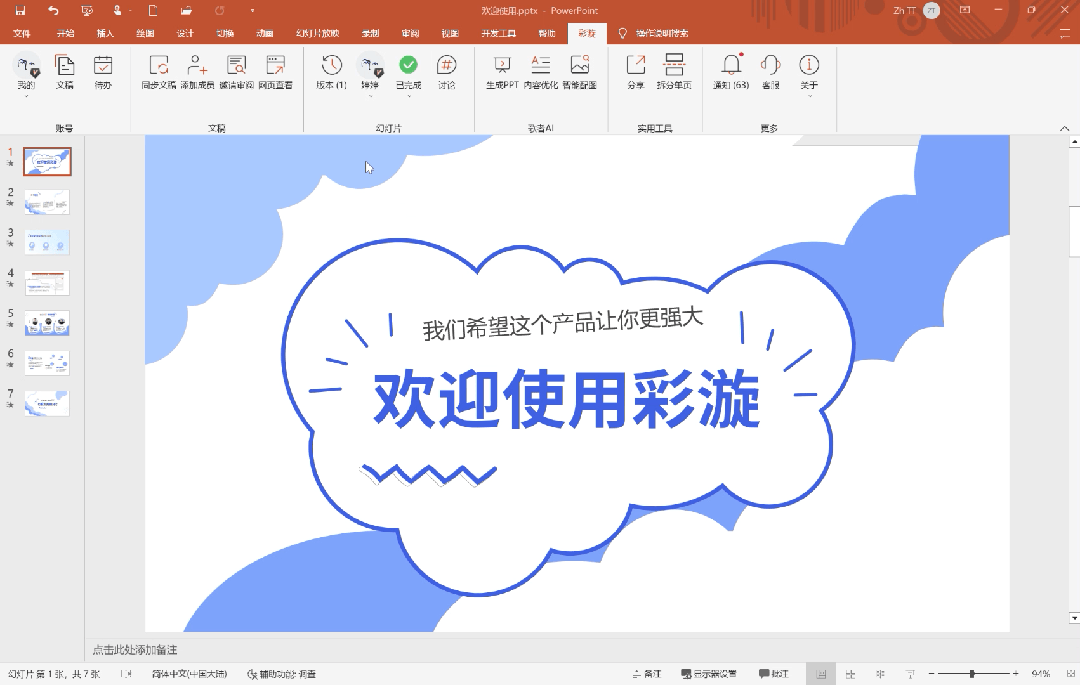
Task: Open the 待办 to-do calendar icon
Action: (x=103, y=72)
